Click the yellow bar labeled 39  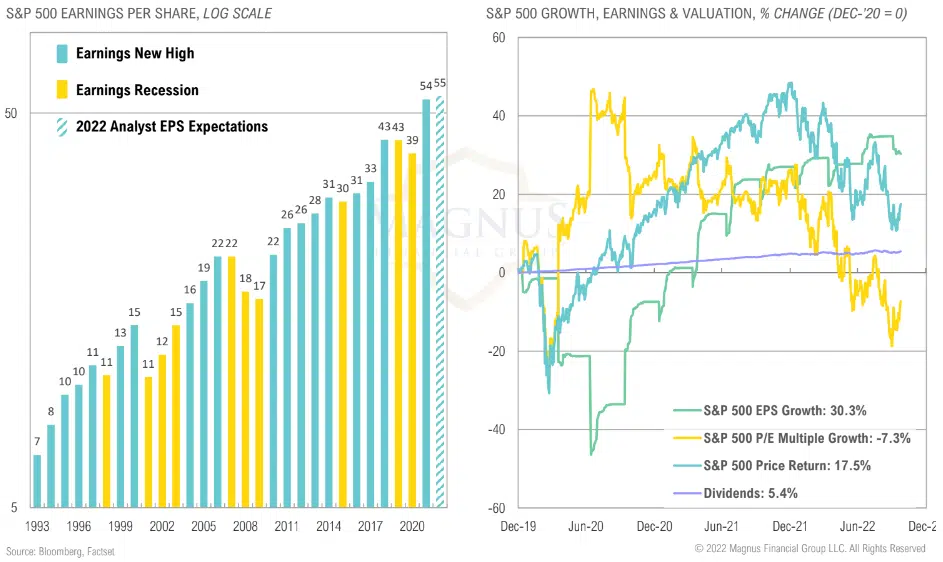[x=412, y=330]
